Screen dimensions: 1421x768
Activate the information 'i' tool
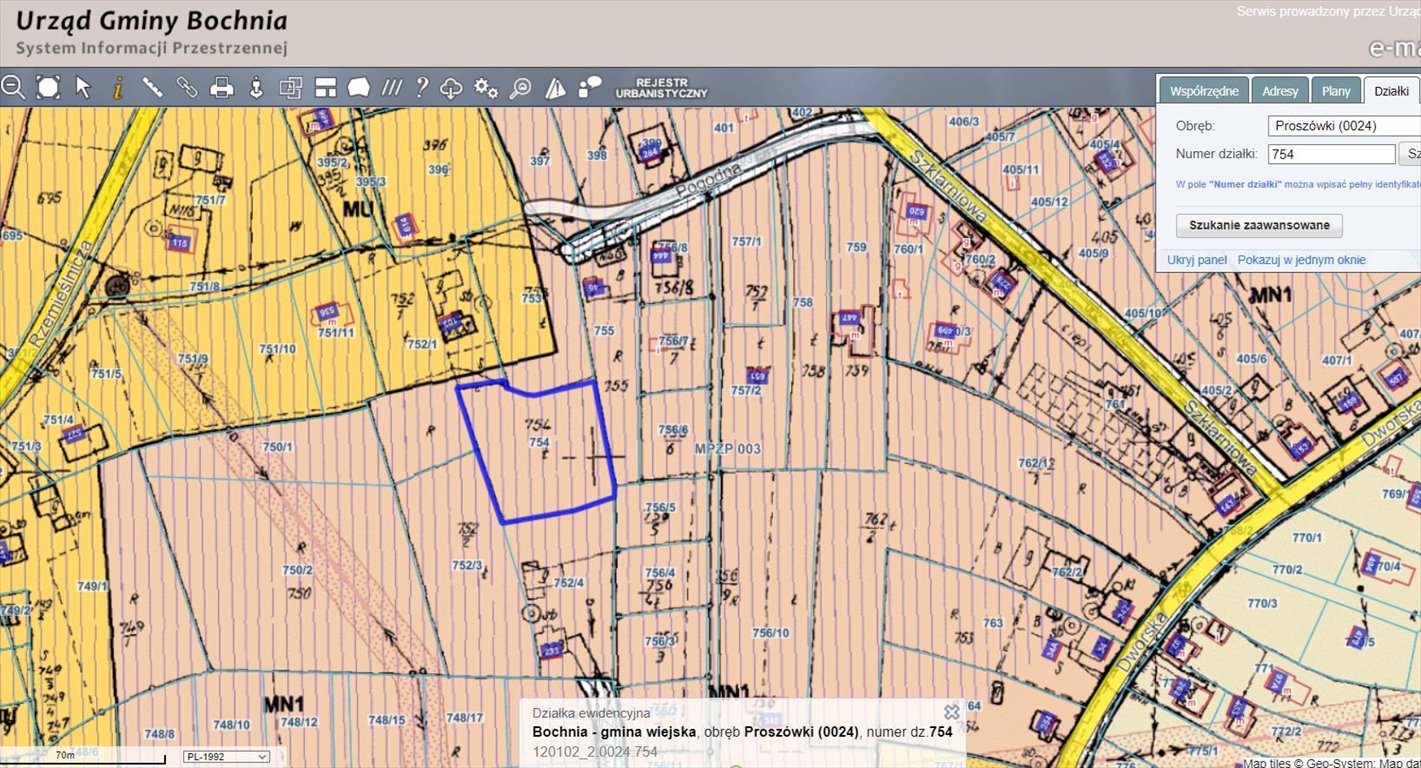(117, 87)
